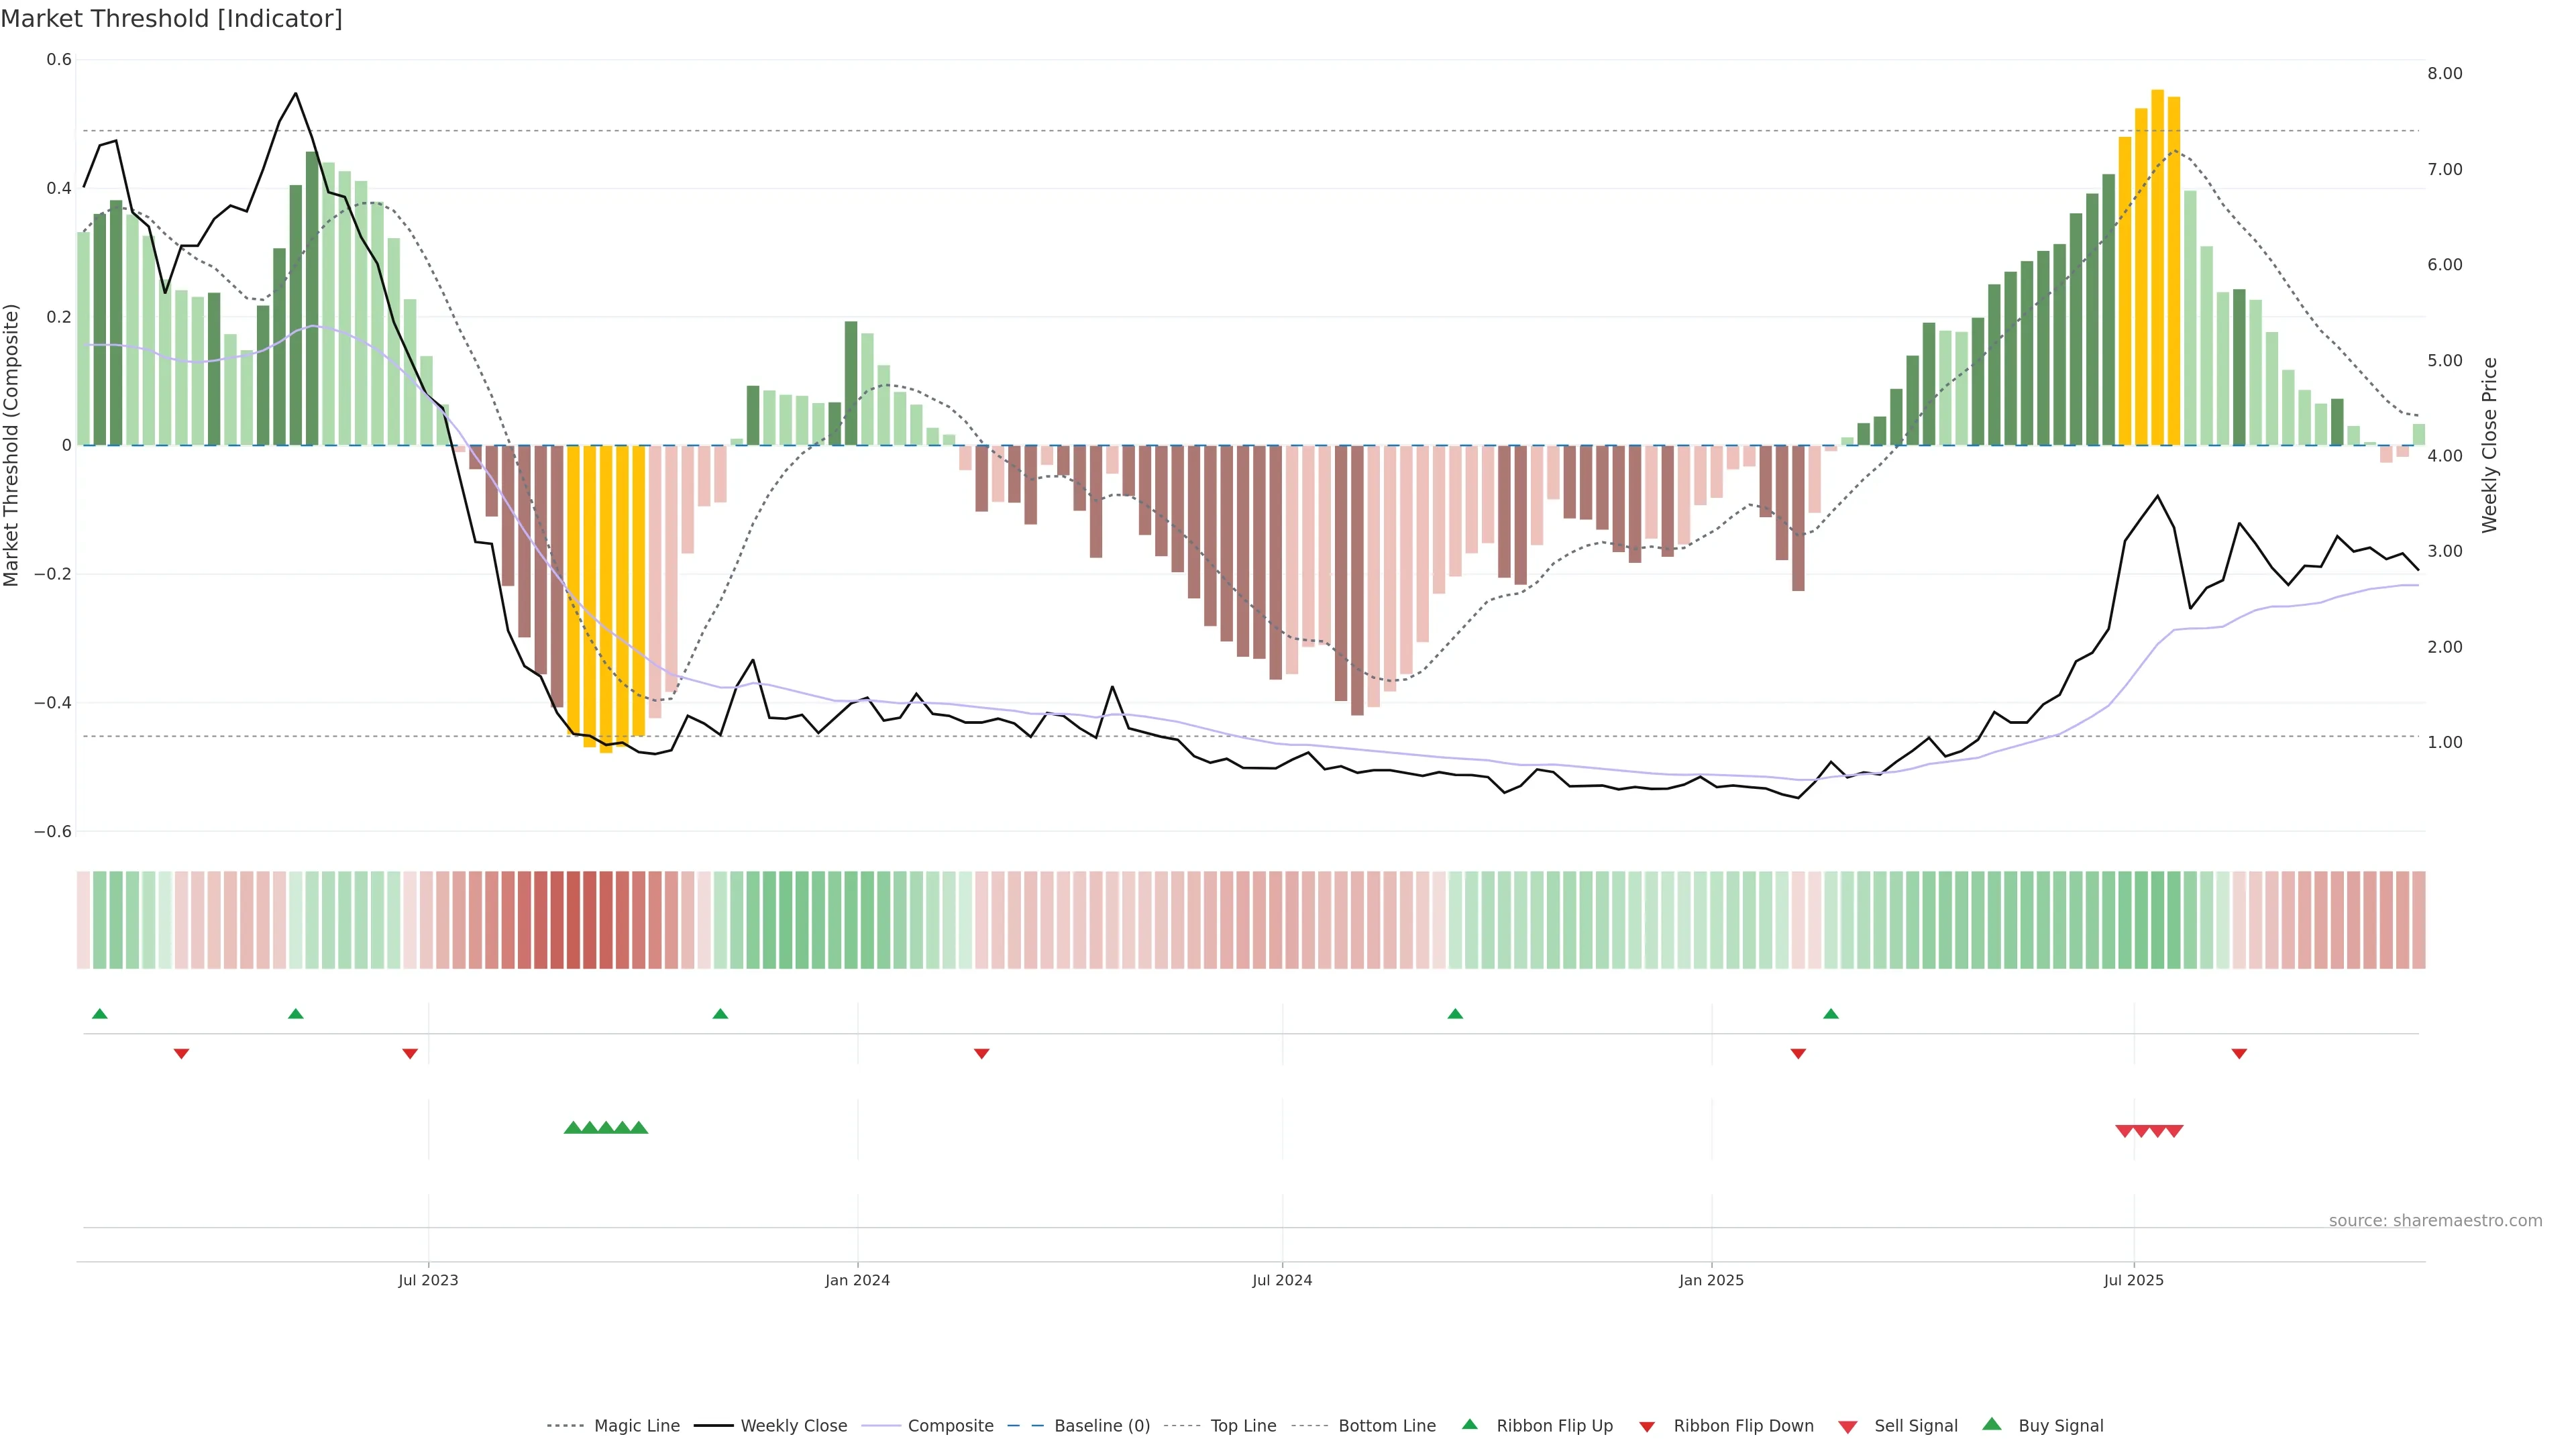This screenshot has width=2576, height=1449.
Task: Select the leftmost green Ribbon Flip Up marker
Action: coord(99,1014)
